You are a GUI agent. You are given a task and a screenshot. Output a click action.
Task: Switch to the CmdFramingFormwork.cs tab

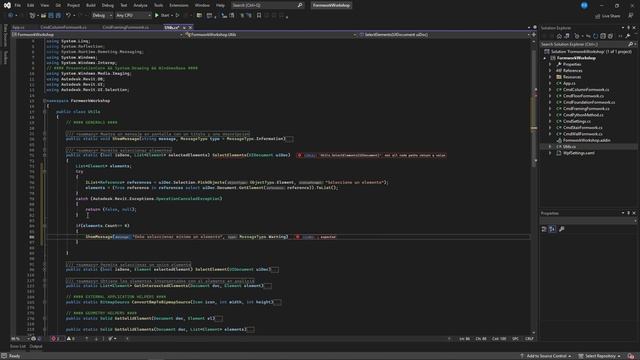click(126, 27)
